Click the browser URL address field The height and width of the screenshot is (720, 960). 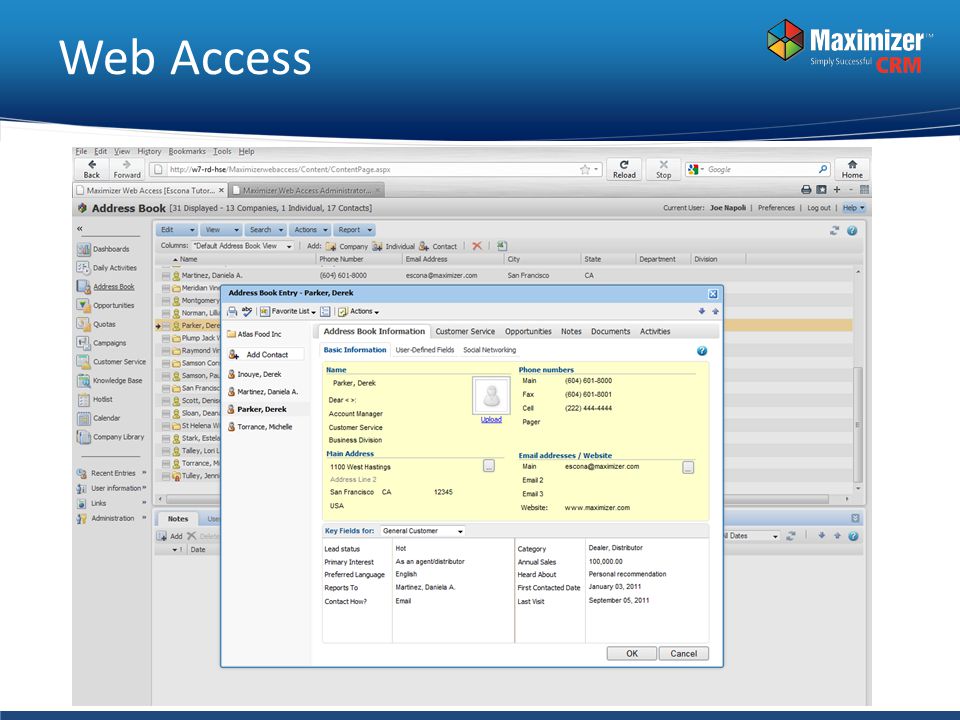377,170
